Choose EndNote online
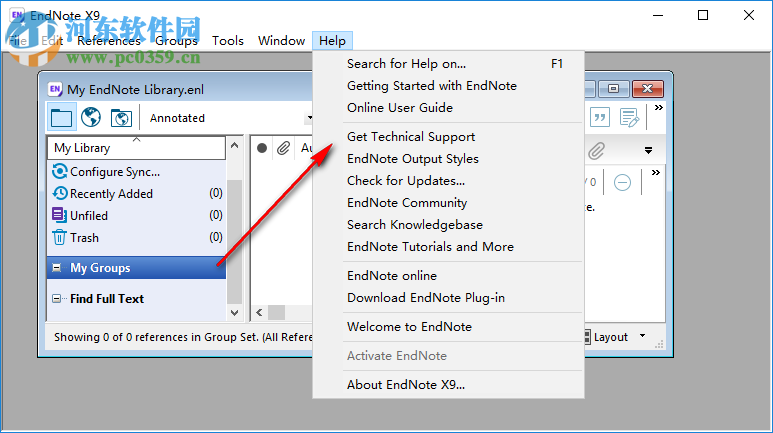This screenshot has height=433, width=773. point(449,276)
